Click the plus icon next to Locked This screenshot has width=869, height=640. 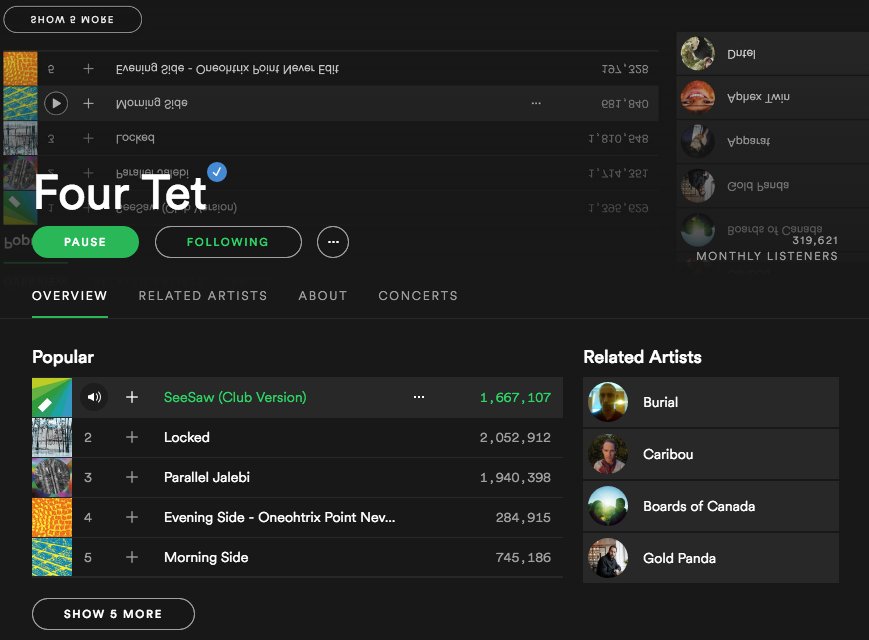131,437
